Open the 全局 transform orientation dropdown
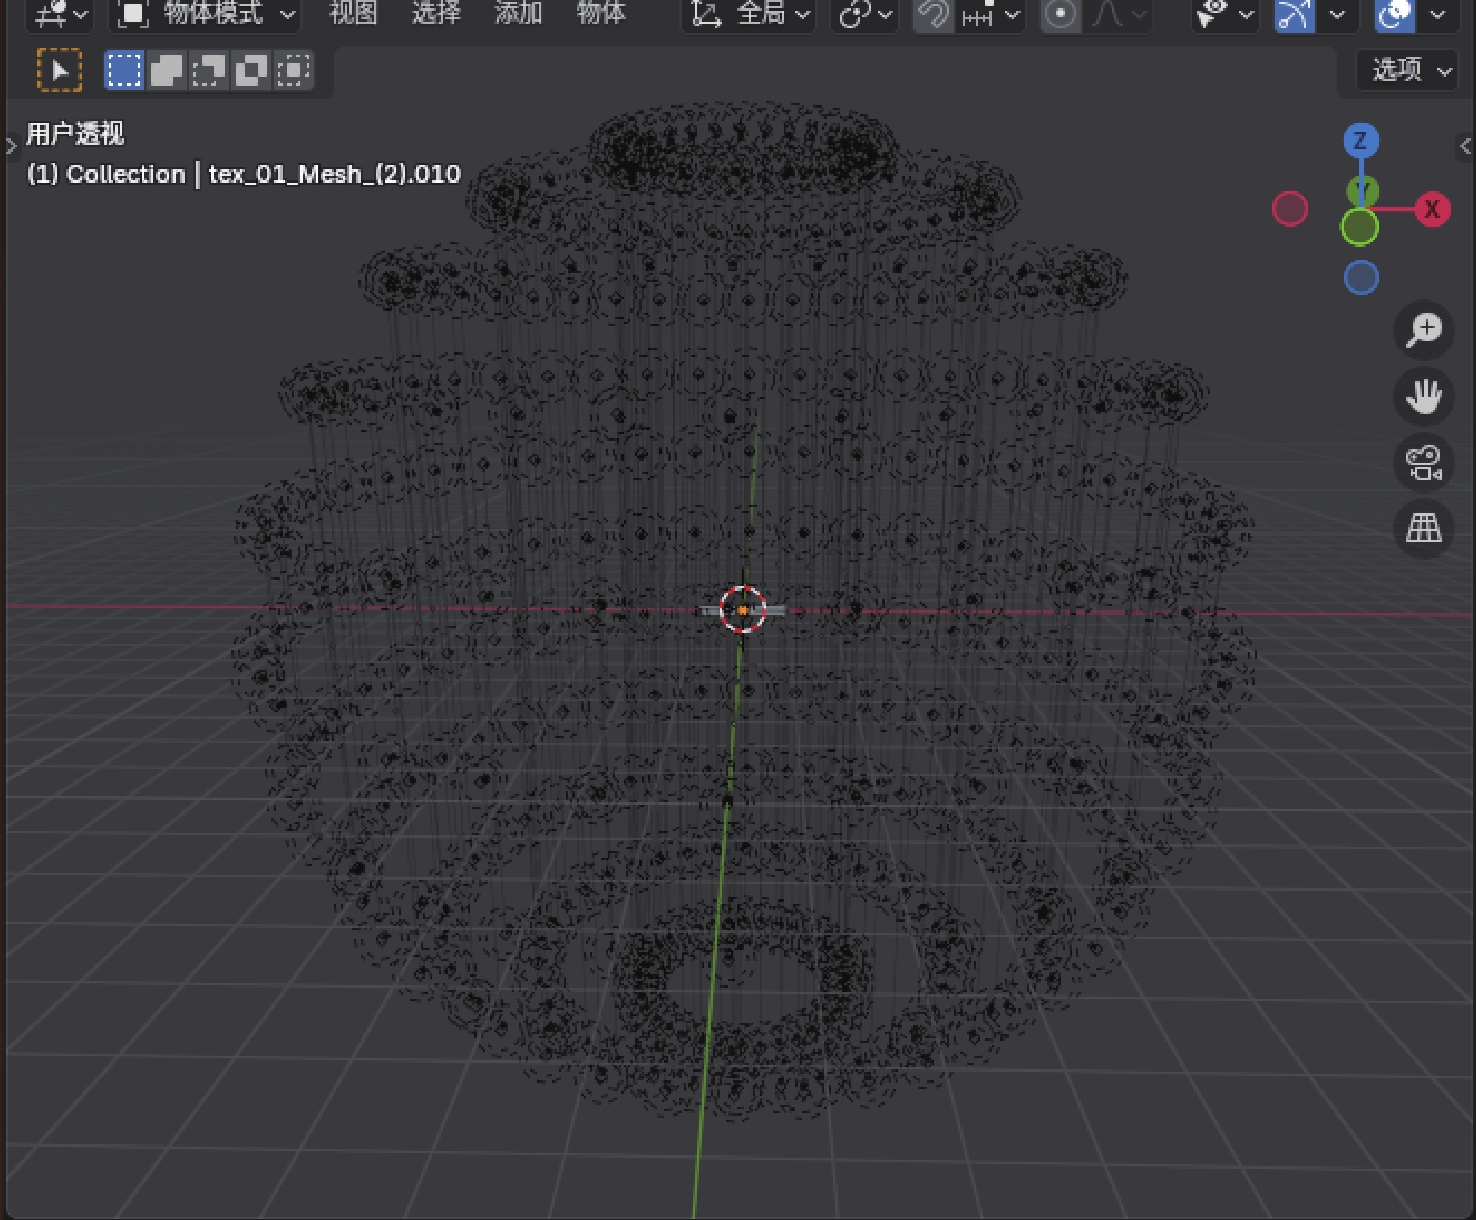Viewport: 1476px width, 1220px height. (x=750, y=14)
